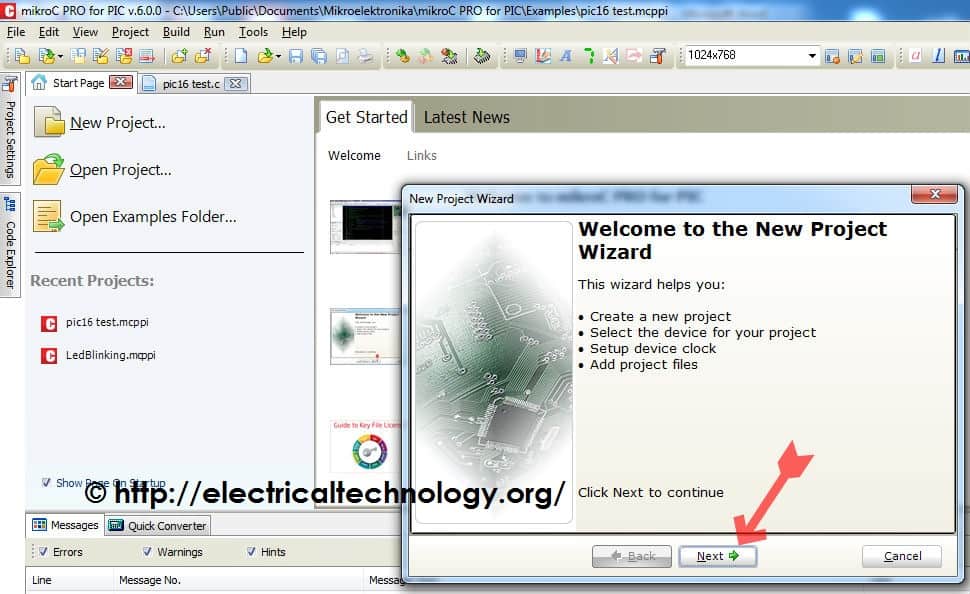Click the Remove File from Project icon
The height and width of the screenshot is (594, 970).
coord(203,56)
